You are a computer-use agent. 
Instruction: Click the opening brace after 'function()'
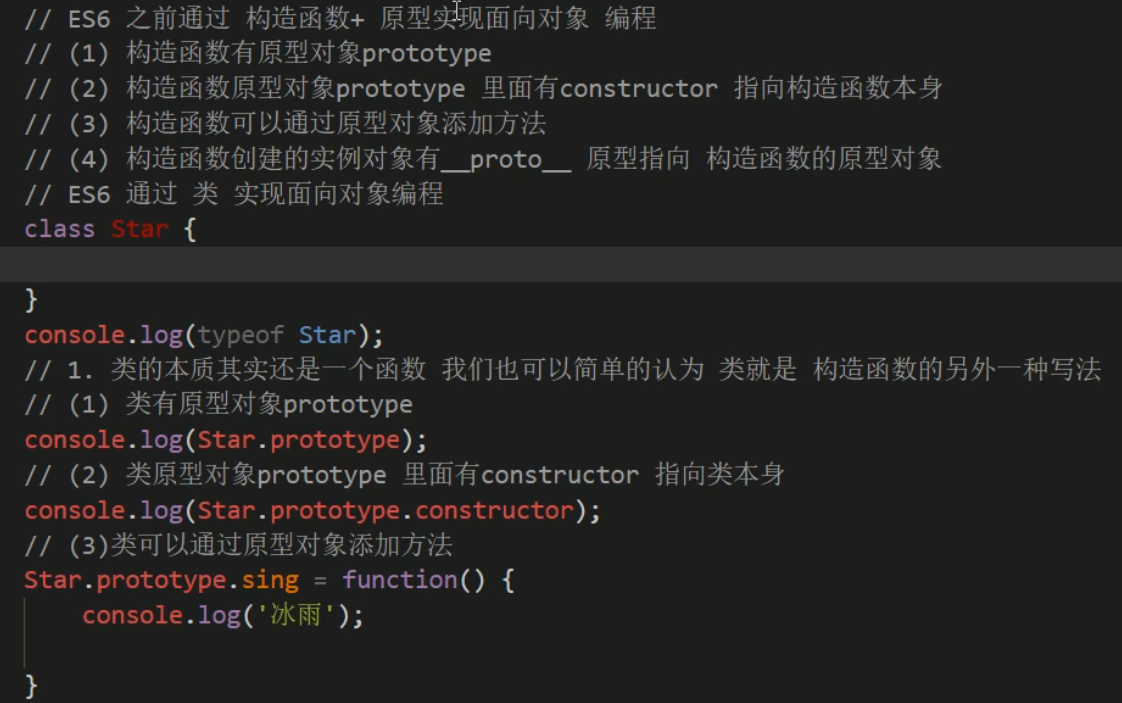[508, 580]
